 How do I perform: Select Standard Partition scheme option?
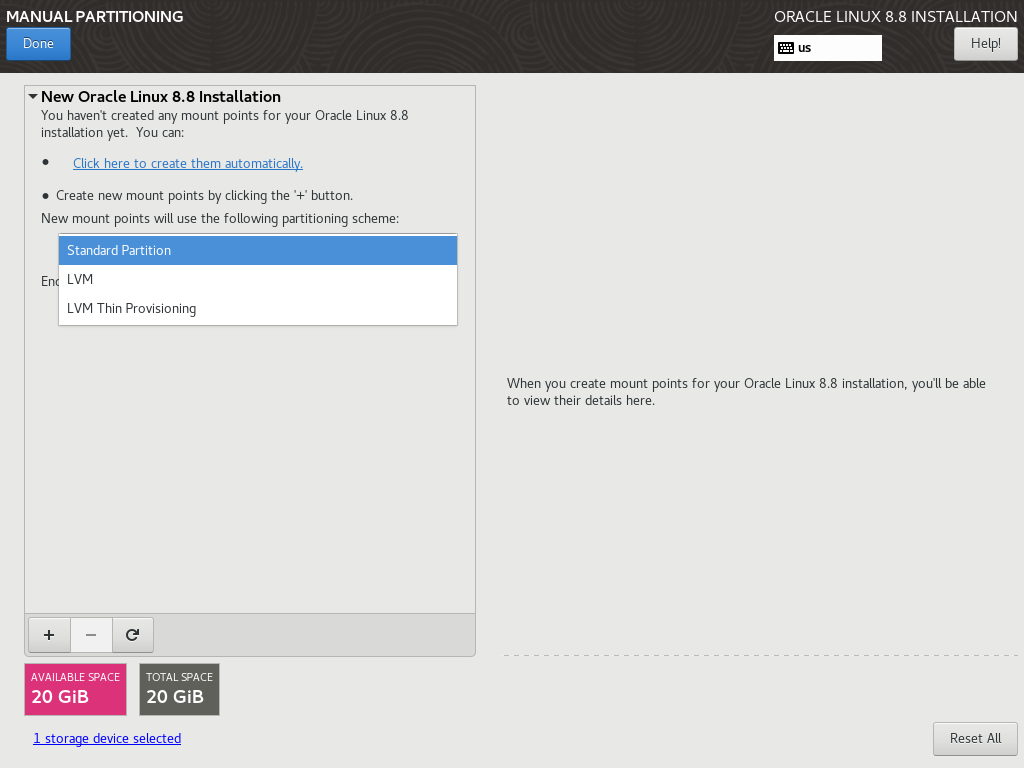click(x=258, y=250)
